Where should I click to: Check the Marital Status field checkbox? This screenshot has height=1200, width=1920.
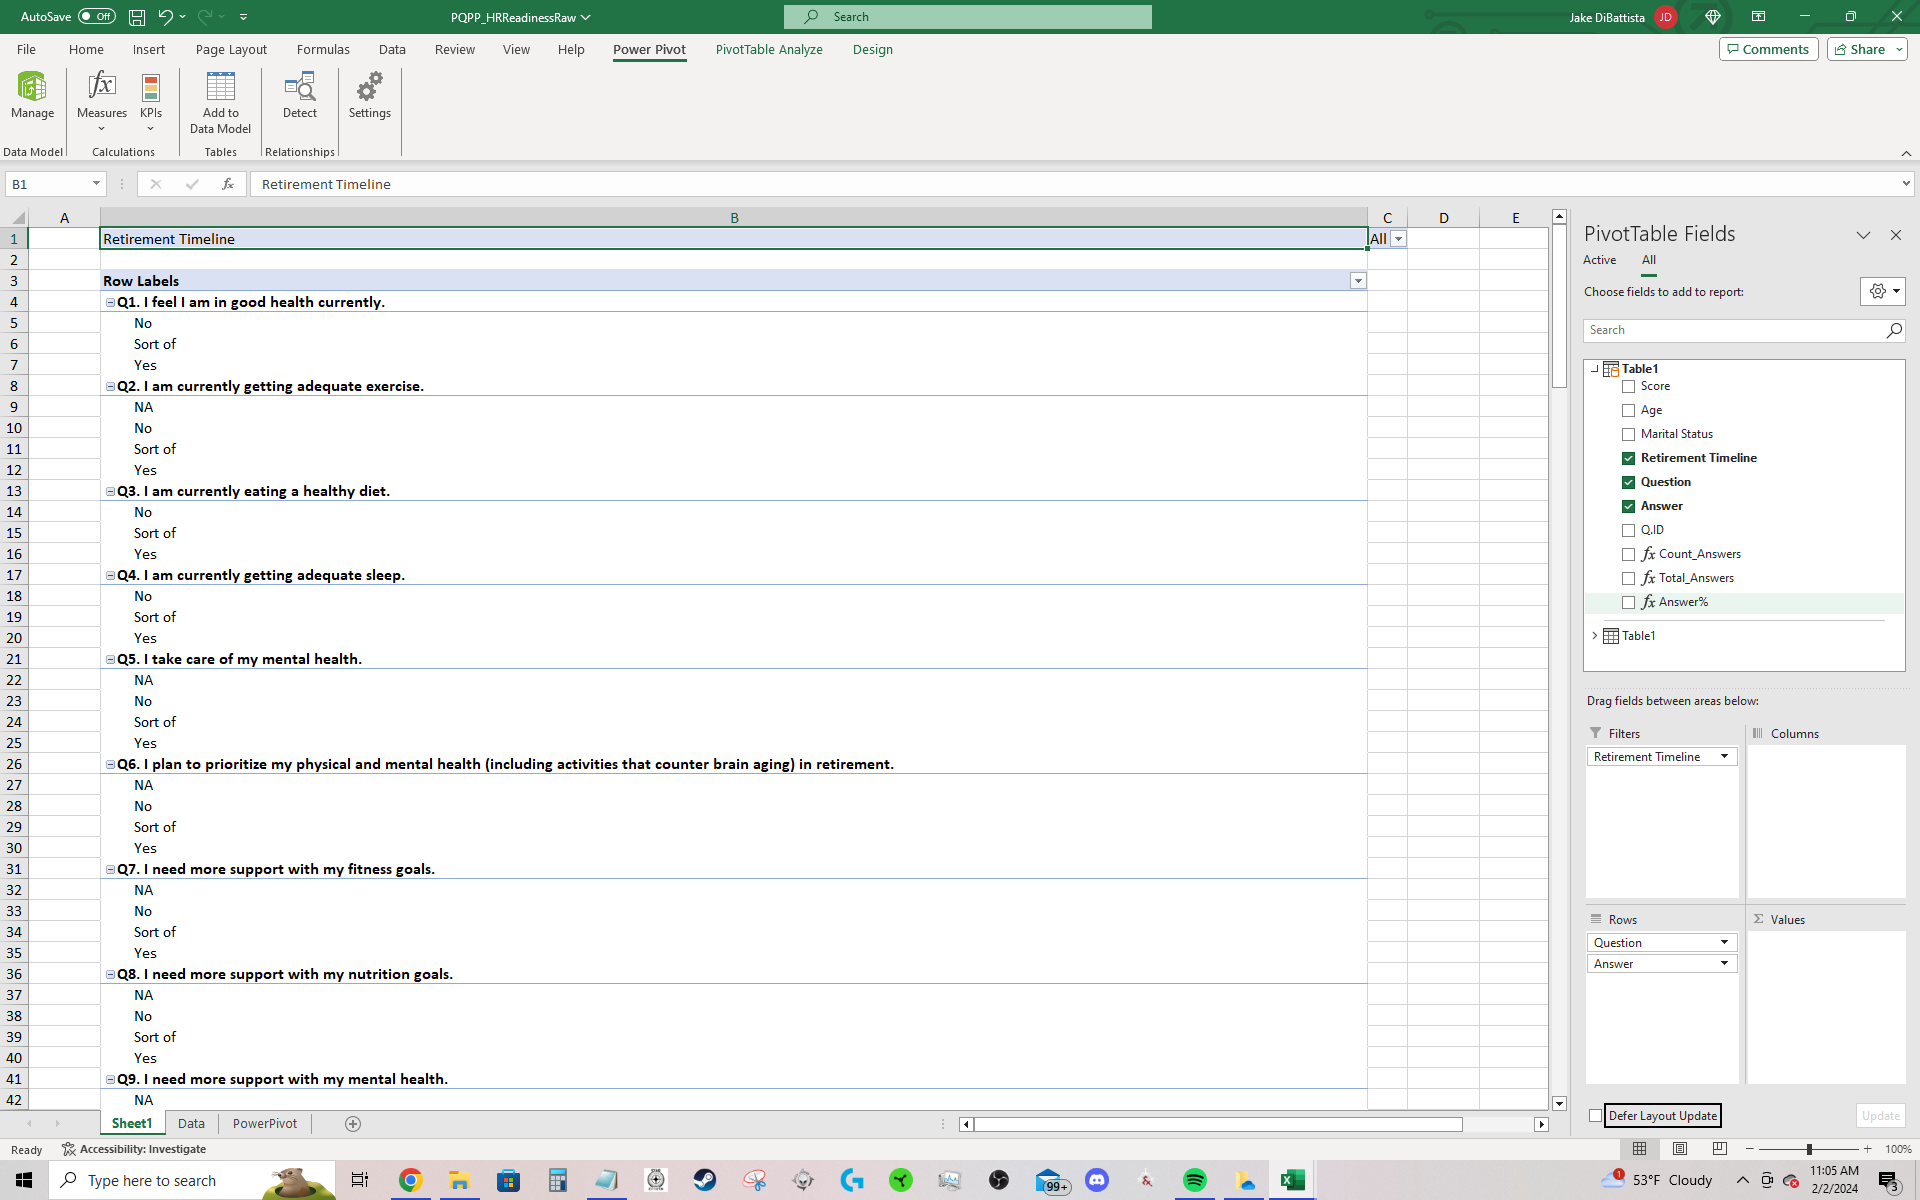point(1628,434)
